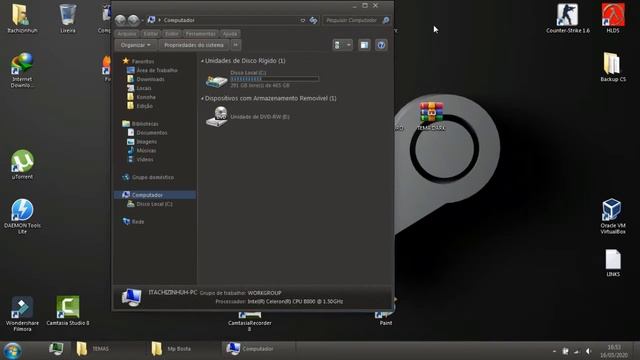Viewport: 640px width, 360px height.
Task: Select the Unidade de DVD-RW (E:) icon
Action: click(x=217, y=117)
